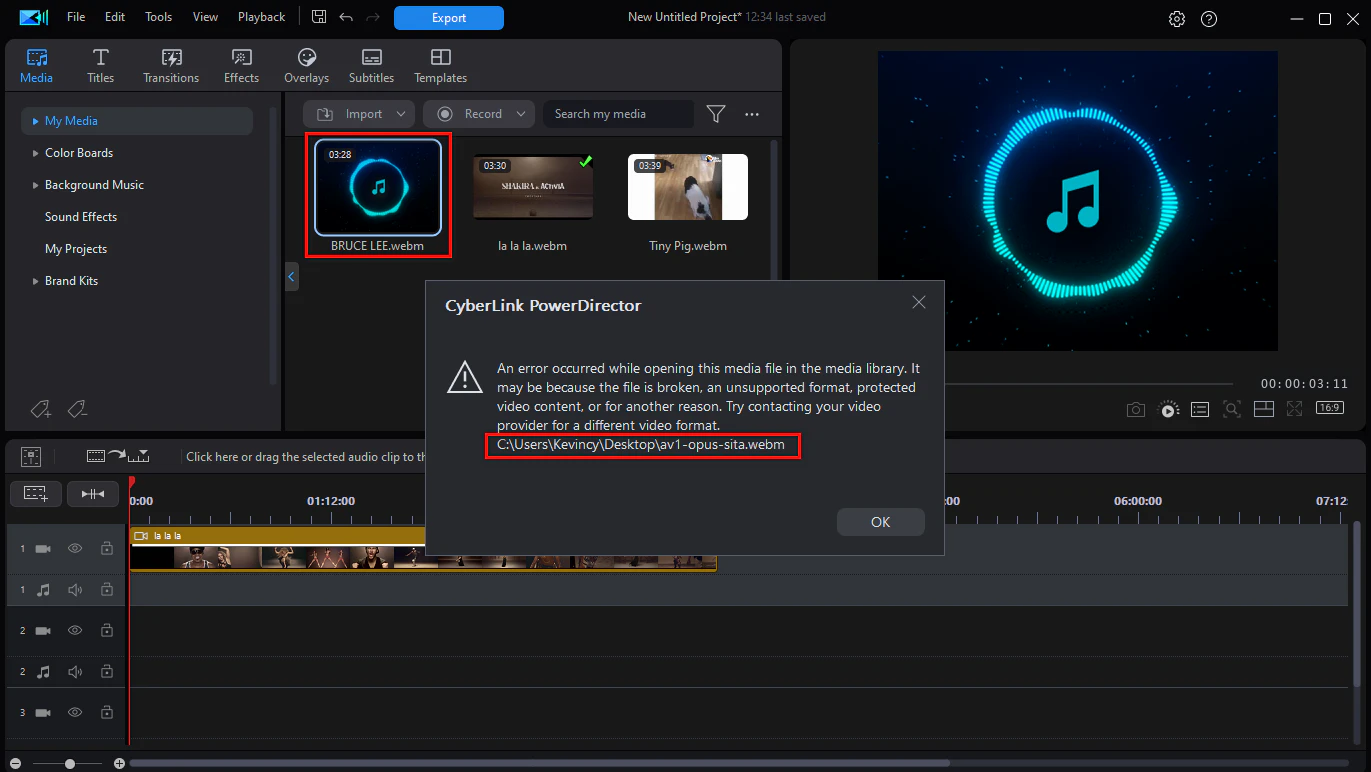Image resolution: width=1371 pixels, height=772 pixels.
Task: Click the preview window layout icon
Action: (1263, 409)
